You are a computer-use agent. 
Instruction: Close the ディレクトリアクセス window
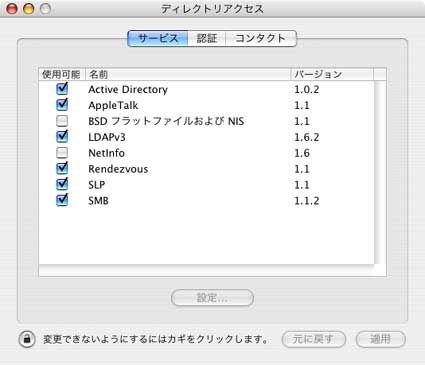[x=12, y=9]
